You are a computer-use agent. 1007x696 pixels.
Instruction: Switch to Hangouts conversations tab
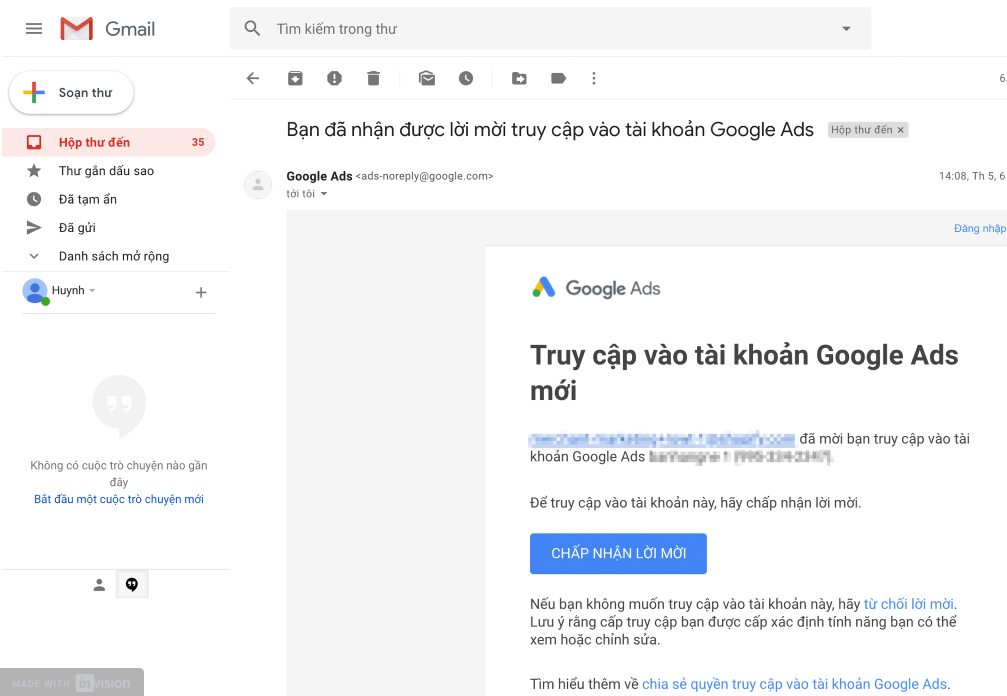coord(132,584)
